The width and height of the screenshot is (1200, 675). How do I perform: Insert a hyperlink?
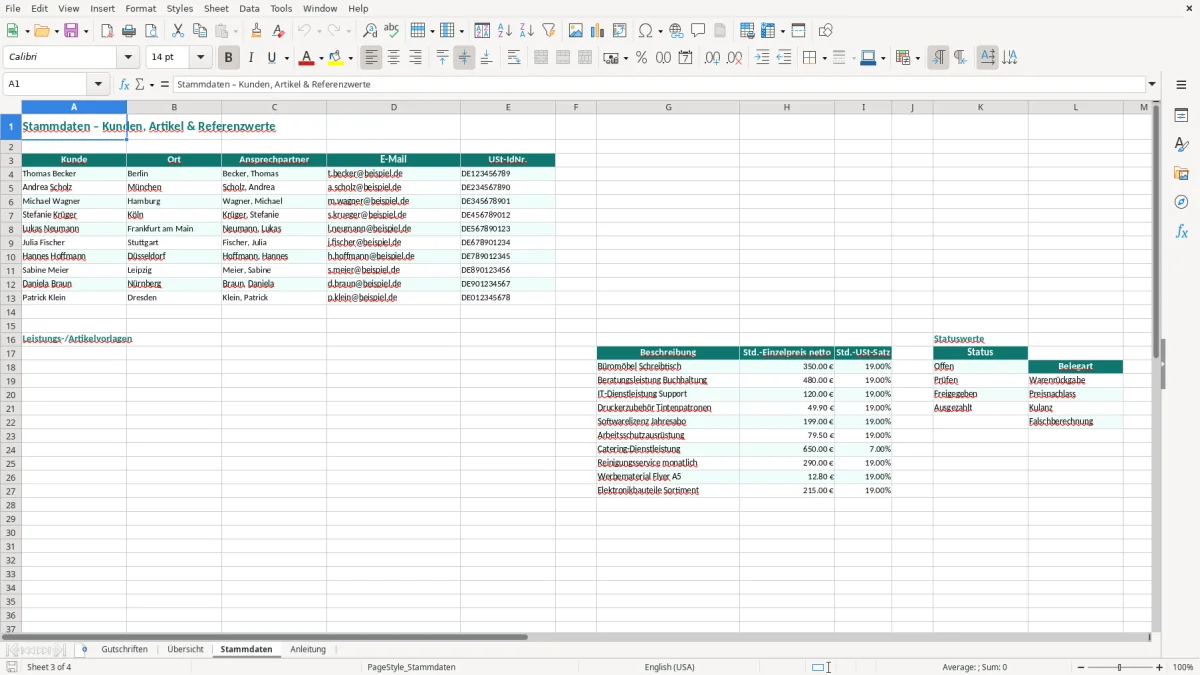676,31
